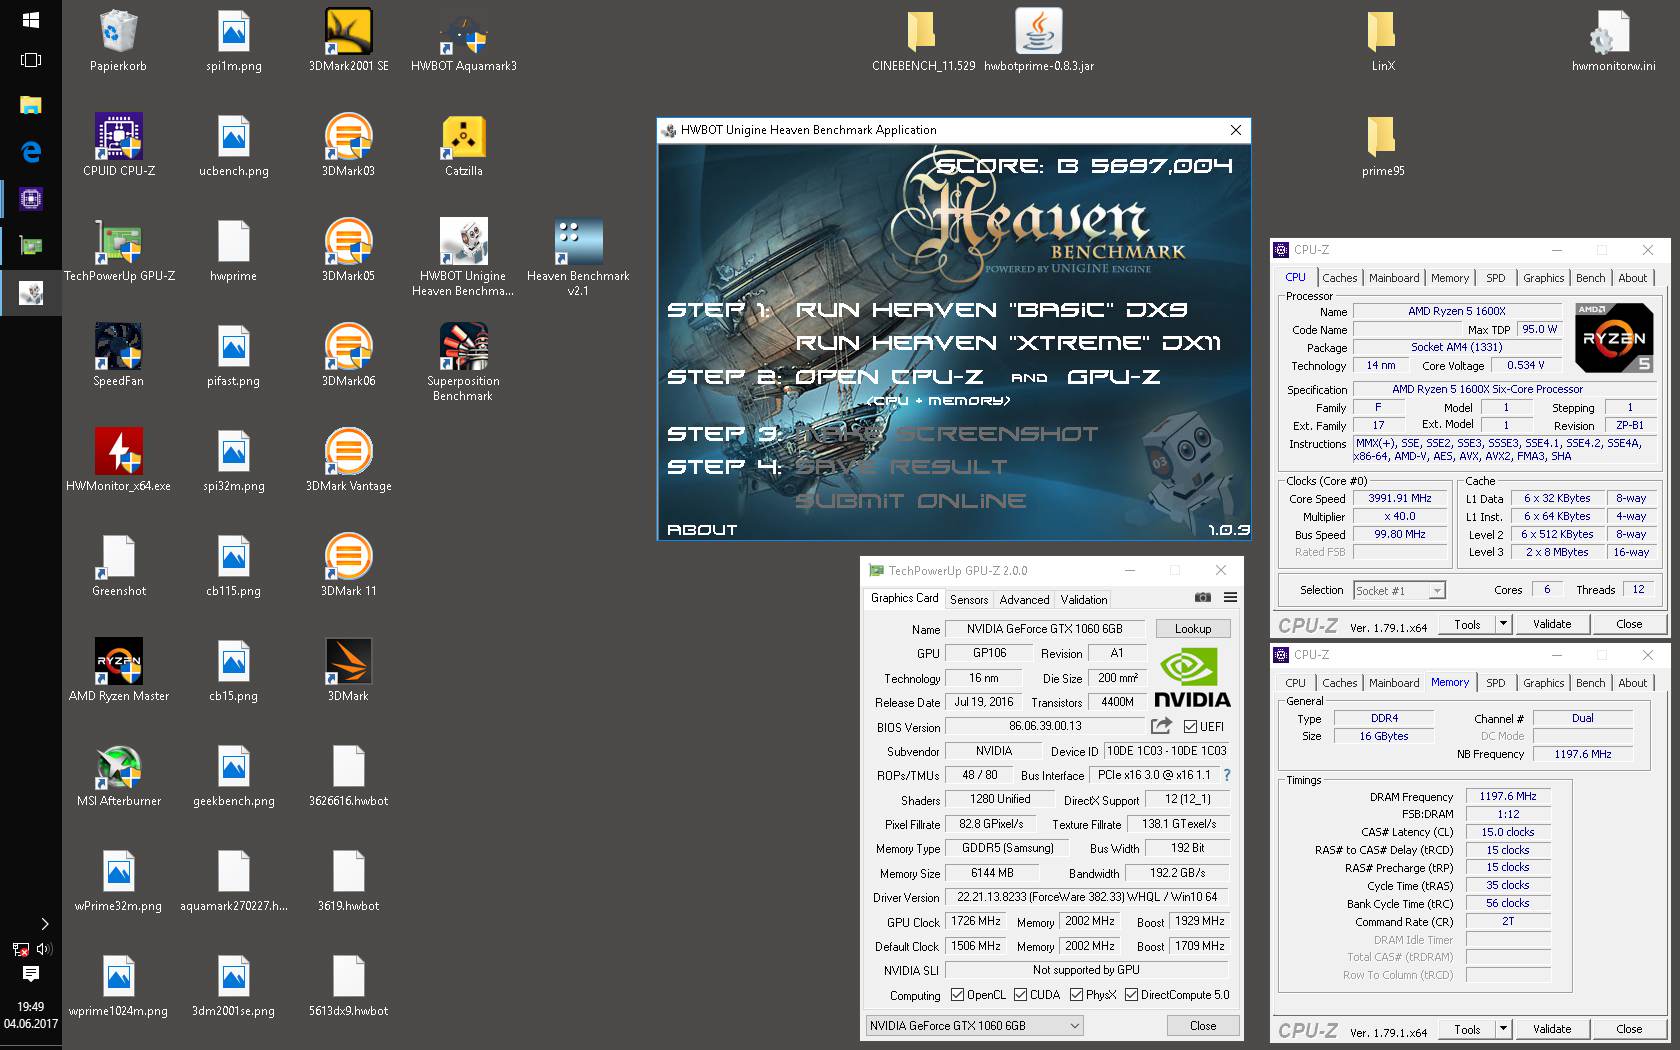
Task: Launch SpeedFan desktop icon
Action: (x=118, y=355)
